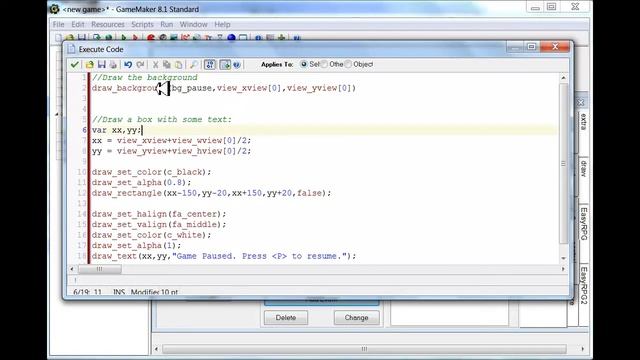Cut selected code with scissors icon

[155, 64]
